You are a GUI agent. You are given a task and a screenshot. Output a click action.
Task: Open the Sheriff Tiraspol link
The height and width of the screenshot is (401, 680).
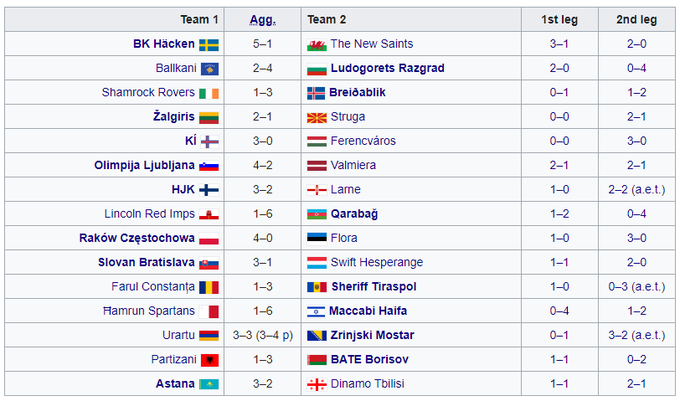[x=373, y=286]
